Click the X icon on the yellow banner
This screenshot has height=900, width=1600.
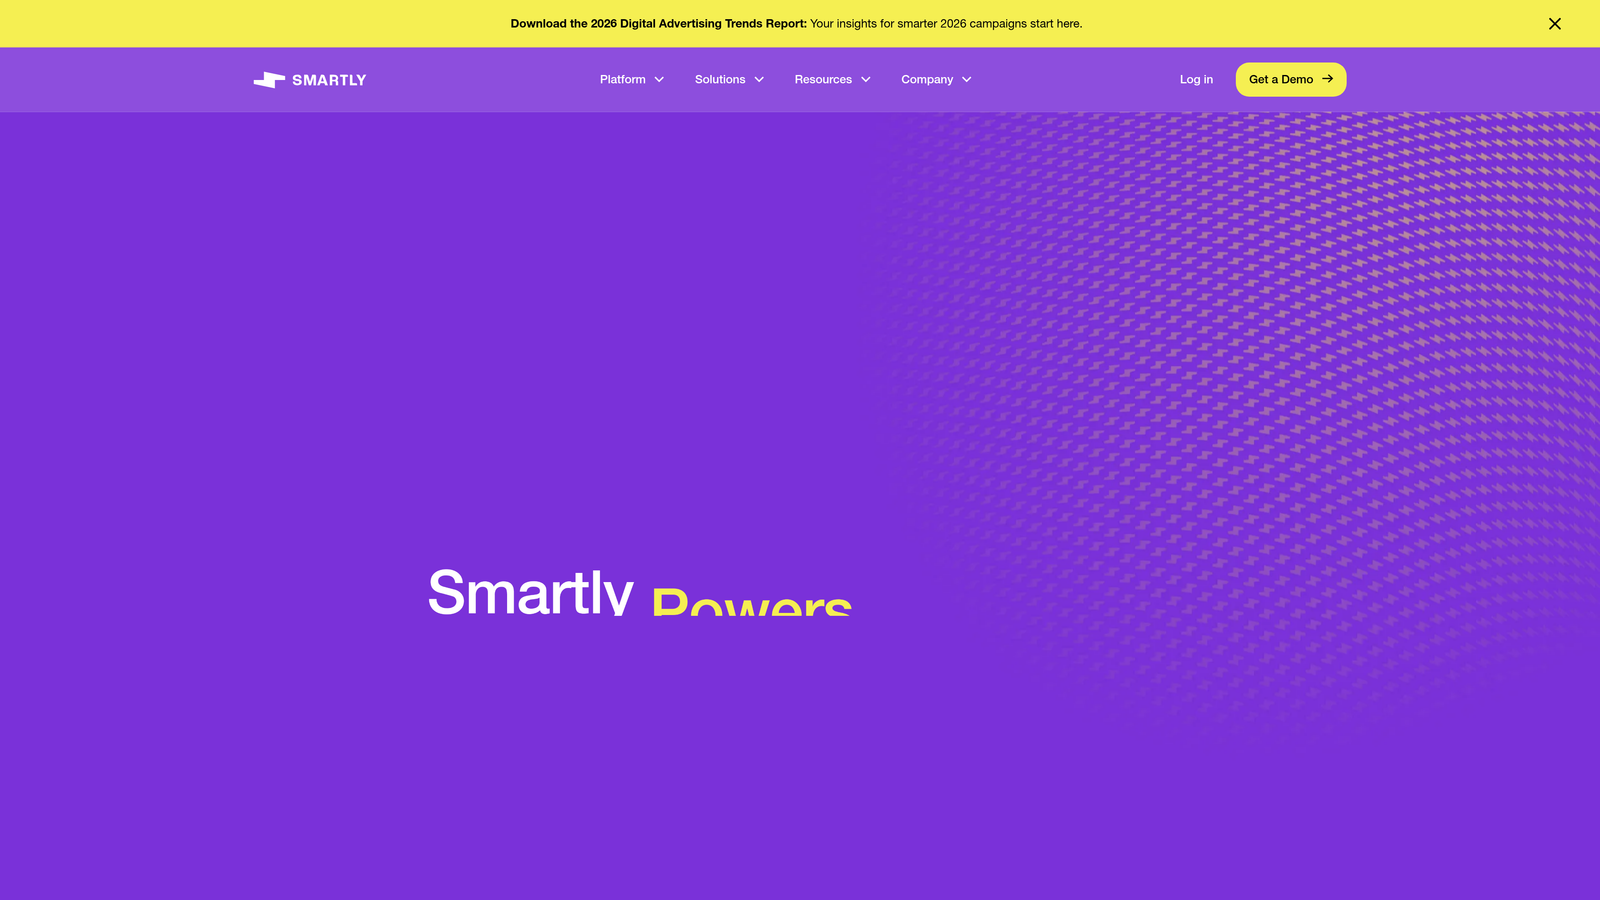coord(1555,23)
